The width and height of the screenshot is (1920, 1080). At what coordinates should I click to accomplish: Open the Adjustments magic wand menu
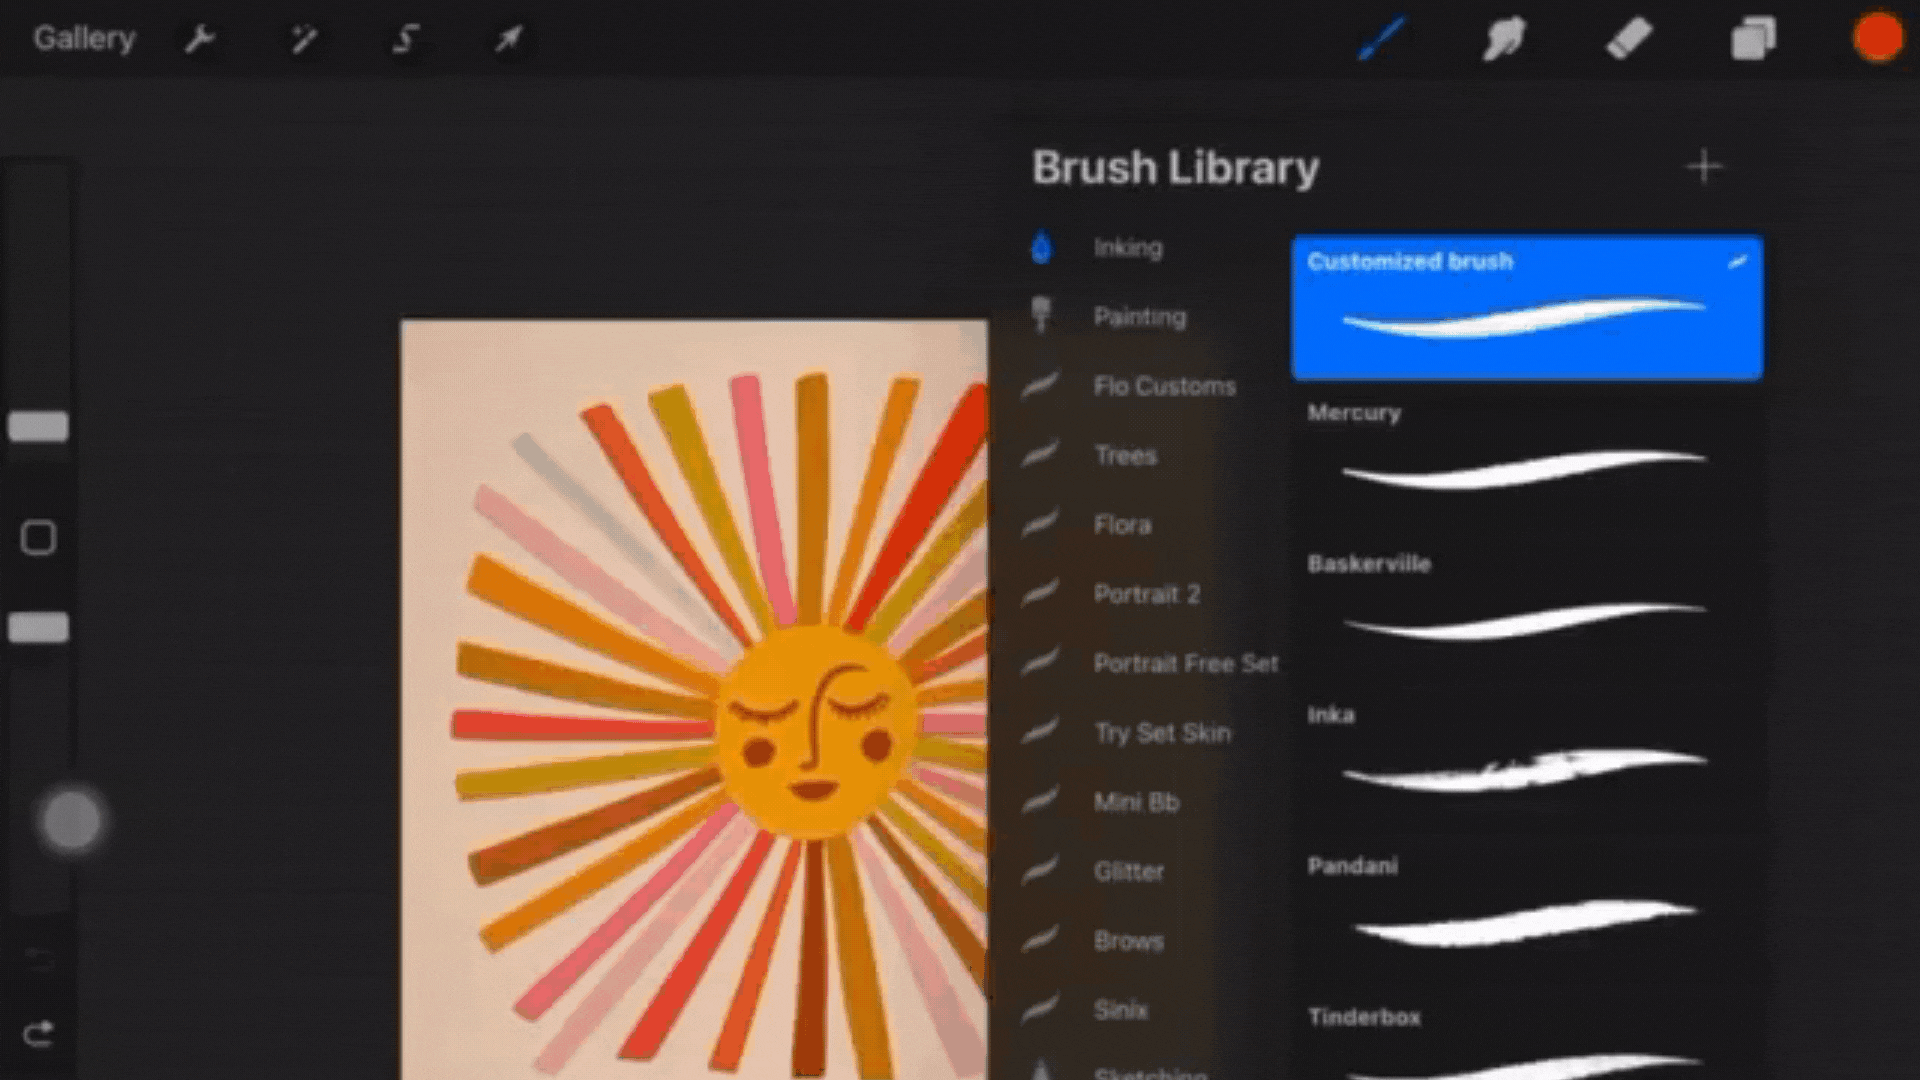(303, 39)
